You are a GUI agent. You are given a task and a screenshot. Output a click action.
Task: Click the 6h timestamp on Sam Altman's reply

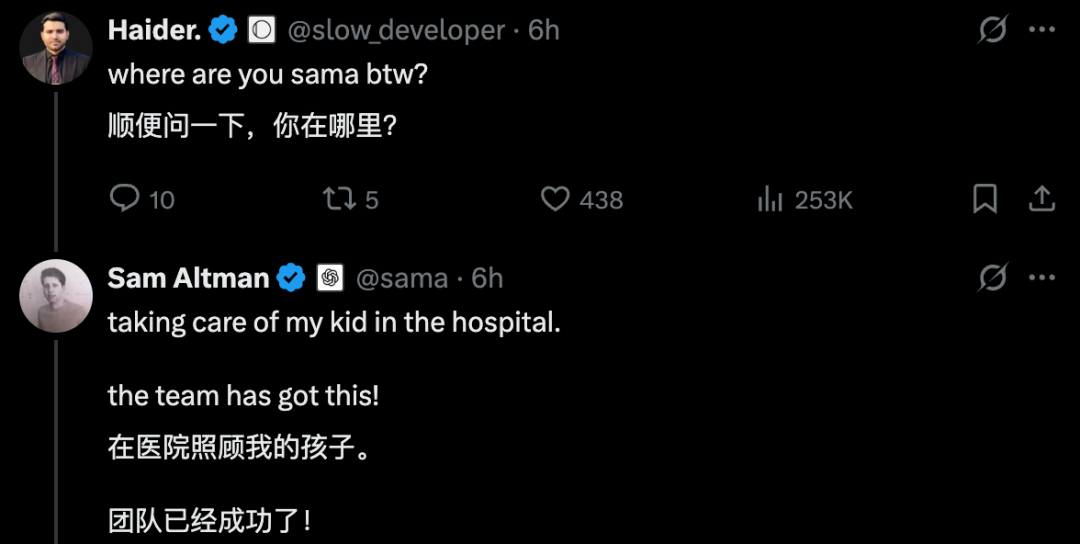(x=487, y=278)
